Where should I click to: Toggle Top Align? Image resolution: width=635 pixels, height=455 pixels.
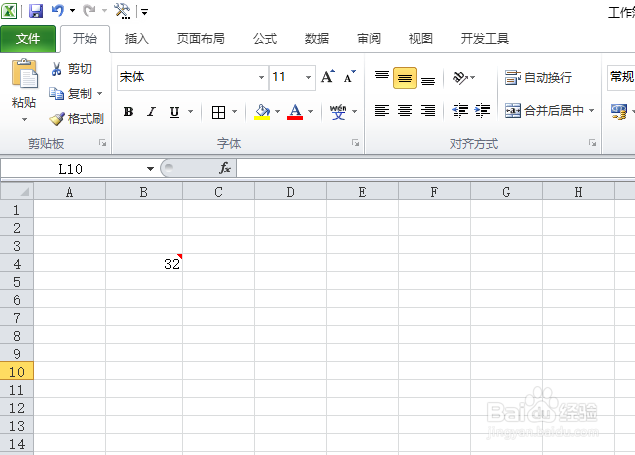381,77
